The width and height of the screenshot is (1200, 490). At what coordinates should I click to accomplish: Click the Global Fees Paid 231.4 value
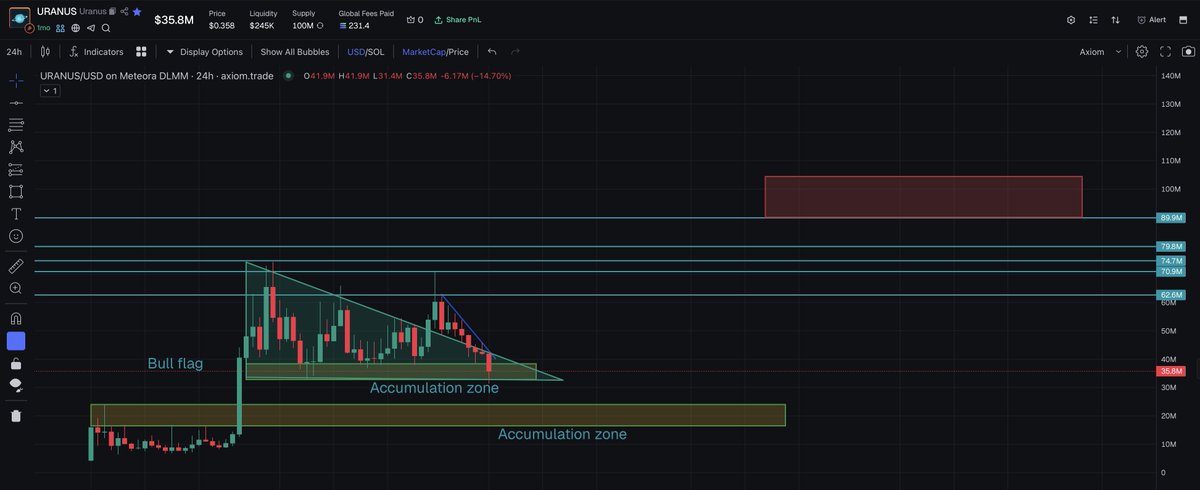[x=354, y=25]
